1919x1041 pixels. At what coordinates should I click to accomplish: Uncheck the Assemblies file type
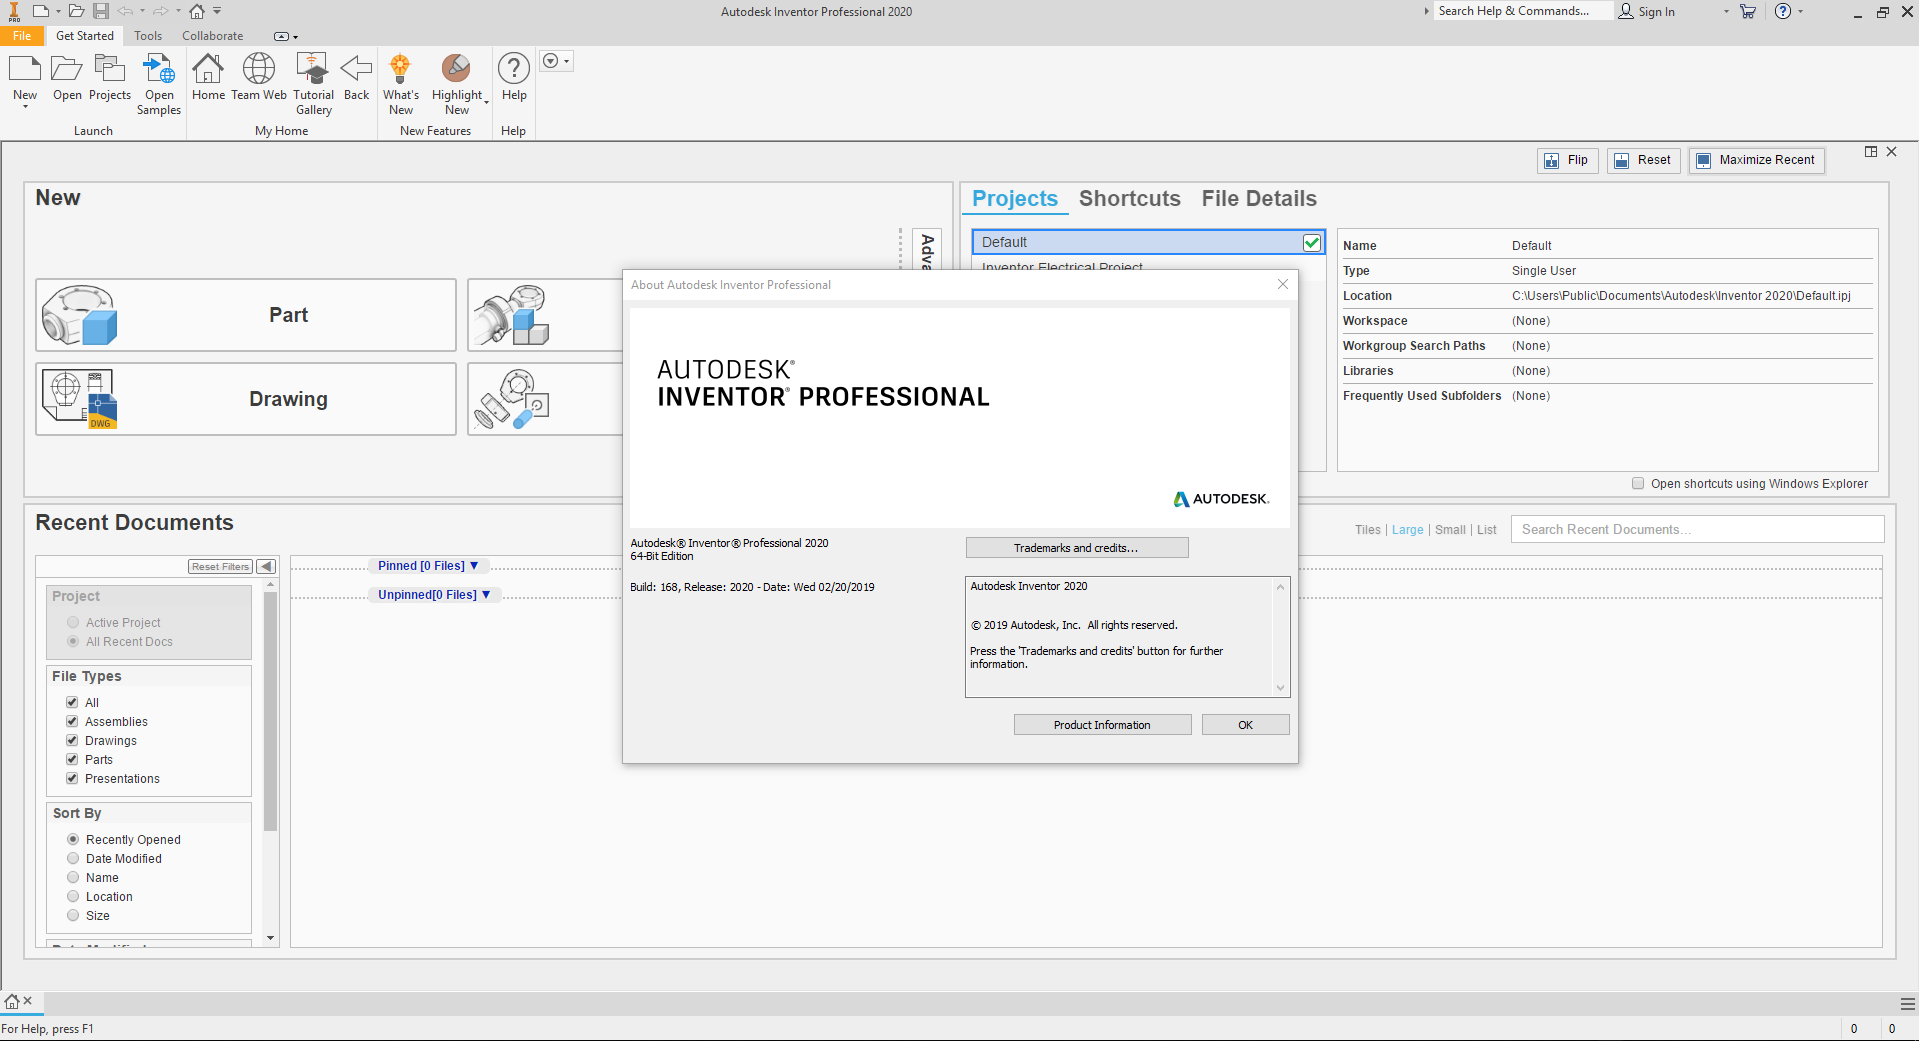[x=72, y=721]
